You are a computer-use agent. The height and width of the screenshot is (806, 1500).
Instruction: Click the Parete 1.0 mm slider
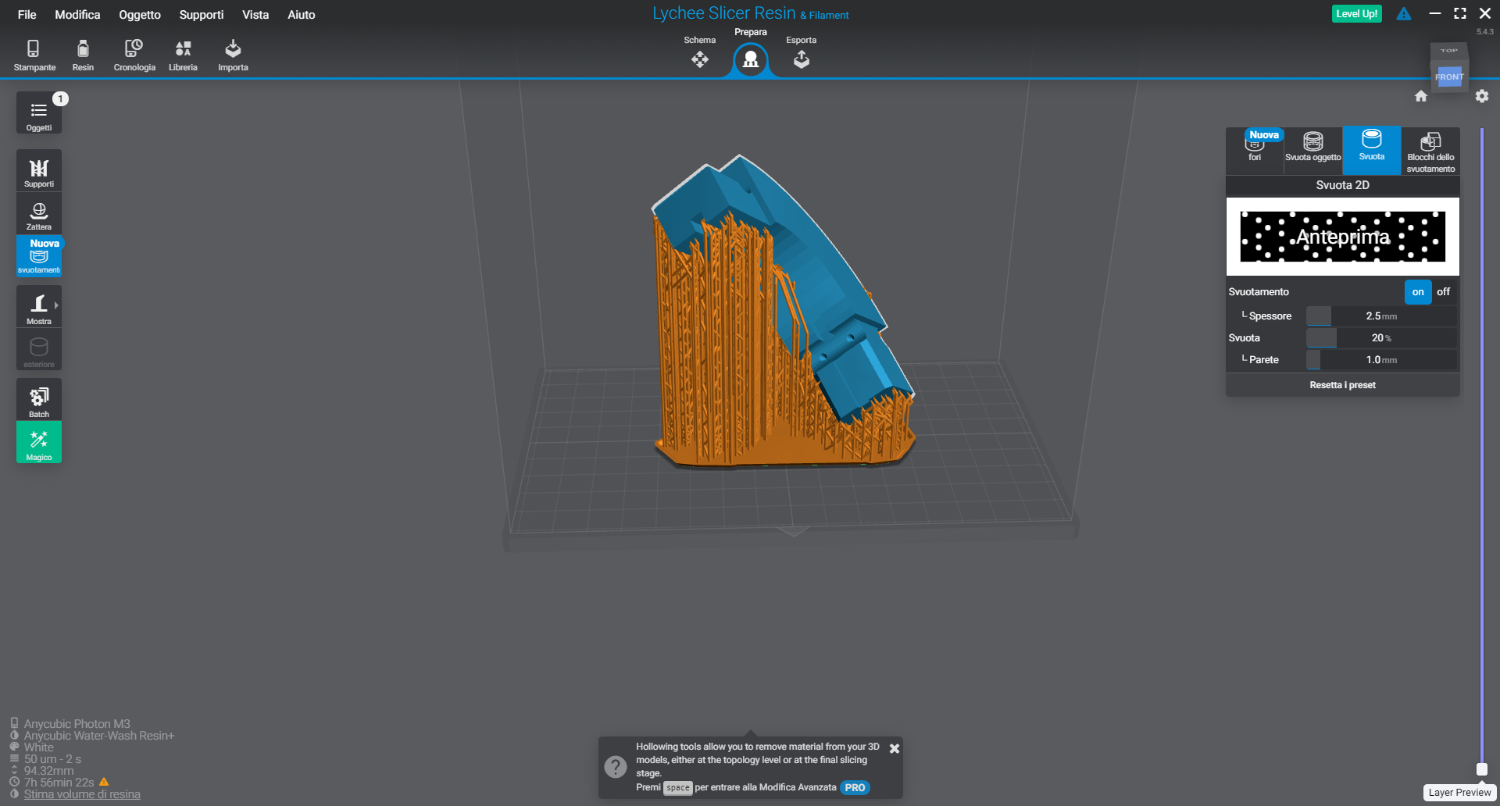[x=1380, y=360]
